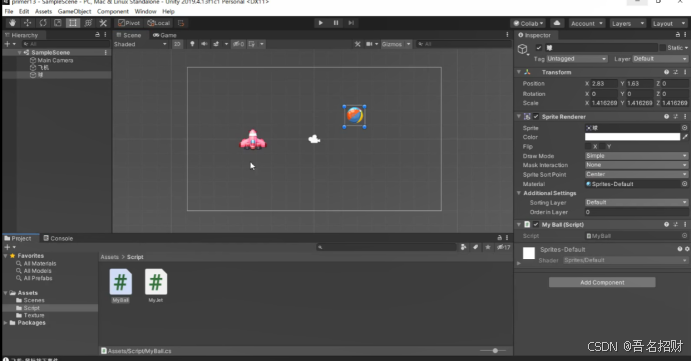
Task: Open the Shaded draw mode dropdown
Action: [140, 44]
